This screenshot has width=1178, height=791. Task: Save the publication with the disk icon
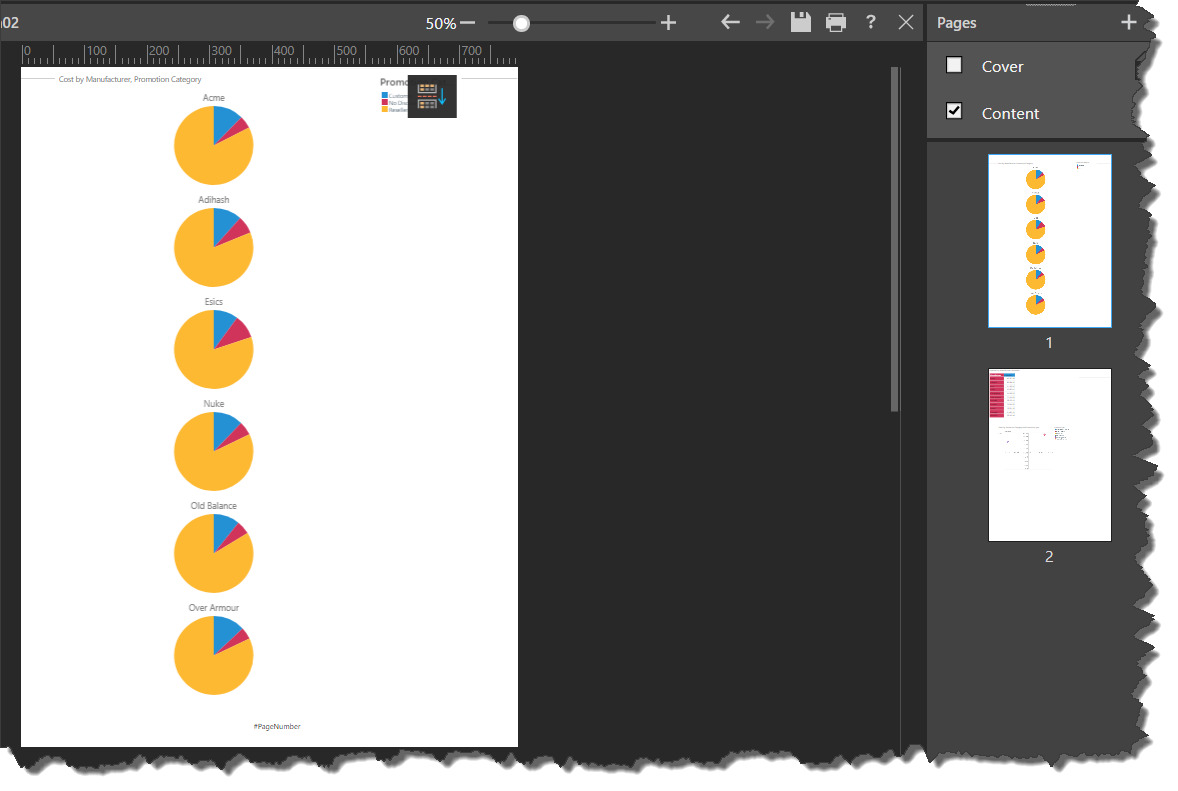800,22
